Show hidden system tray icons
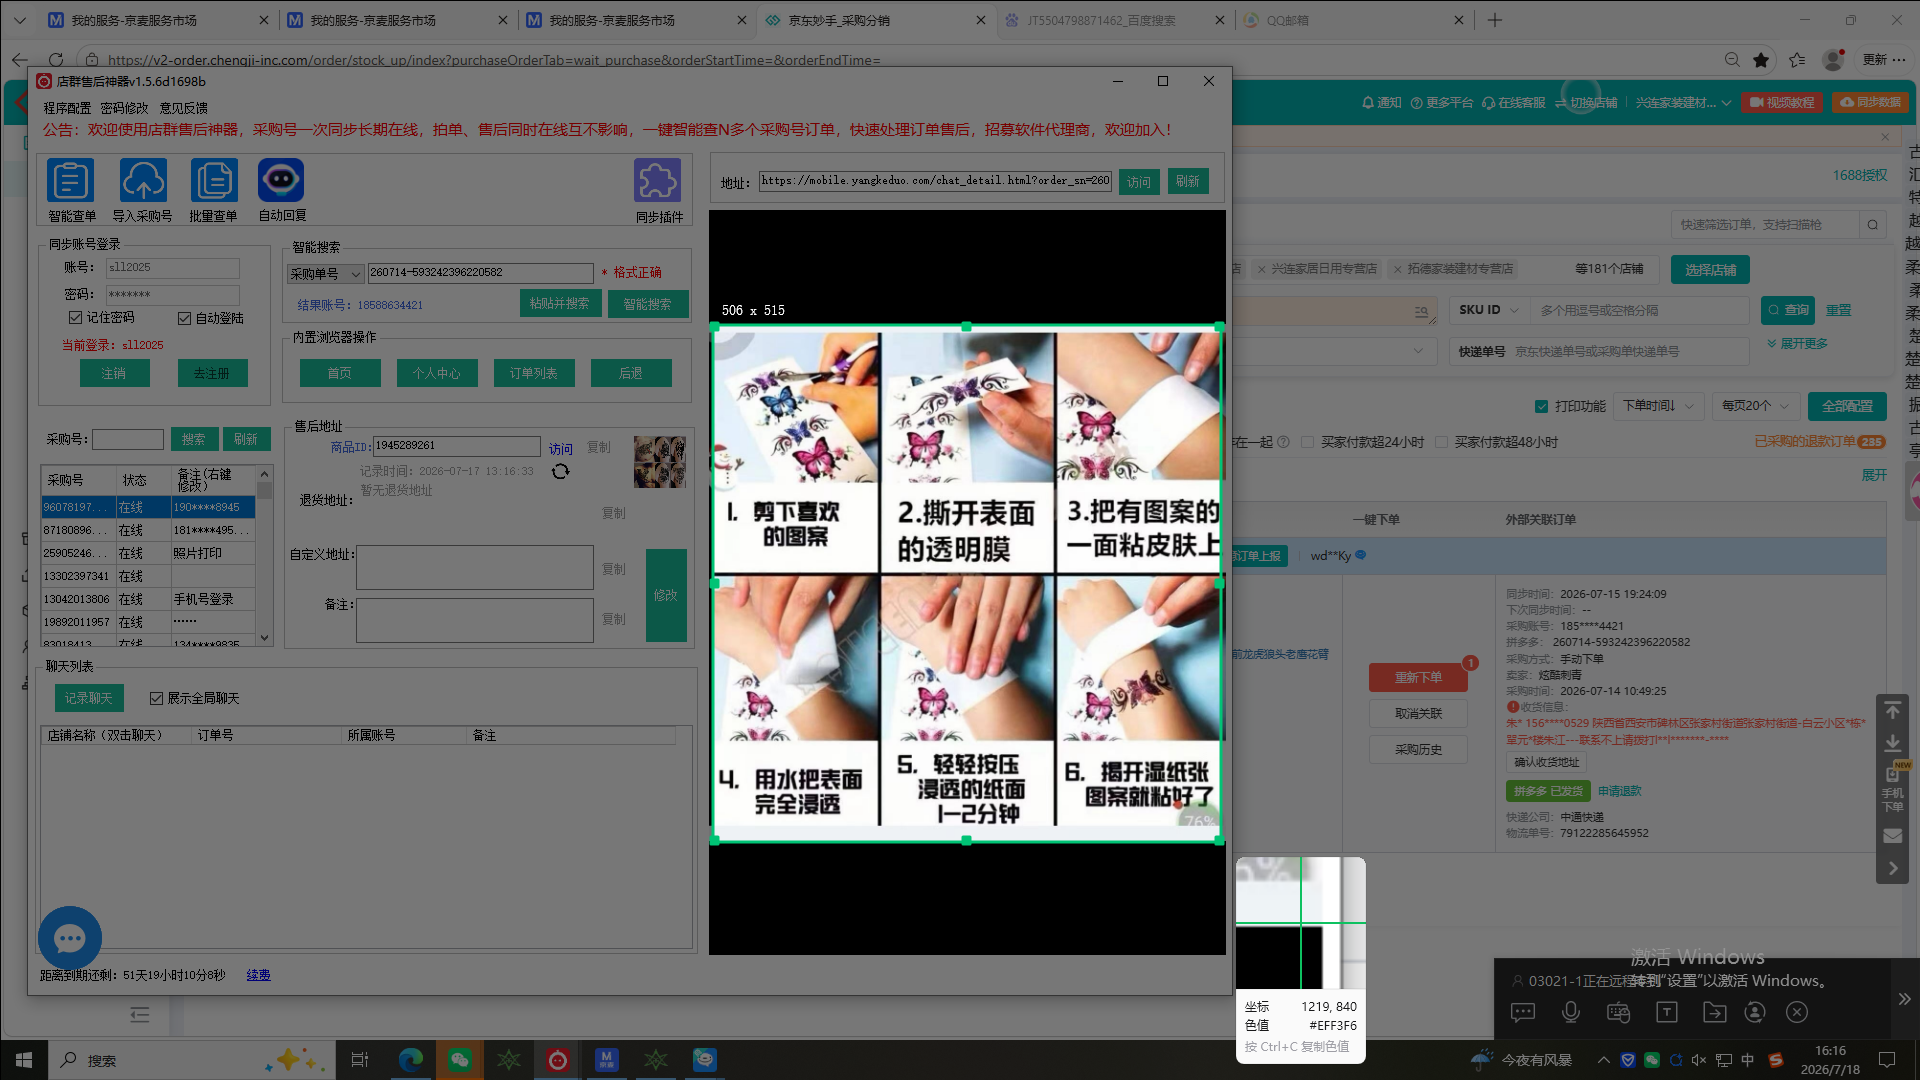The width and height of the screenshot is (1920, 1080). [1603, 1060]
